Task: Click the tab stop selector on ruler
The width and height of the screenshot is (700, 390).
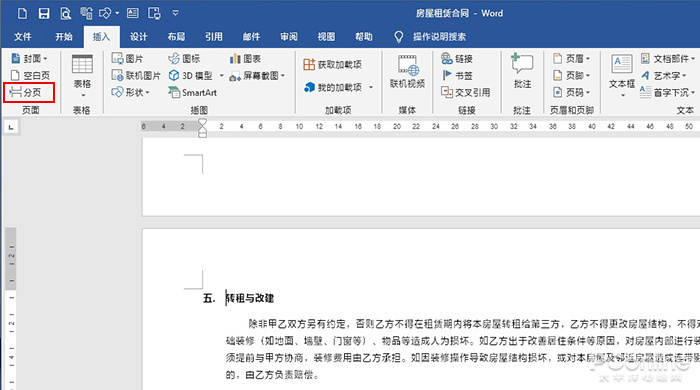Action: tap(11, 128)
